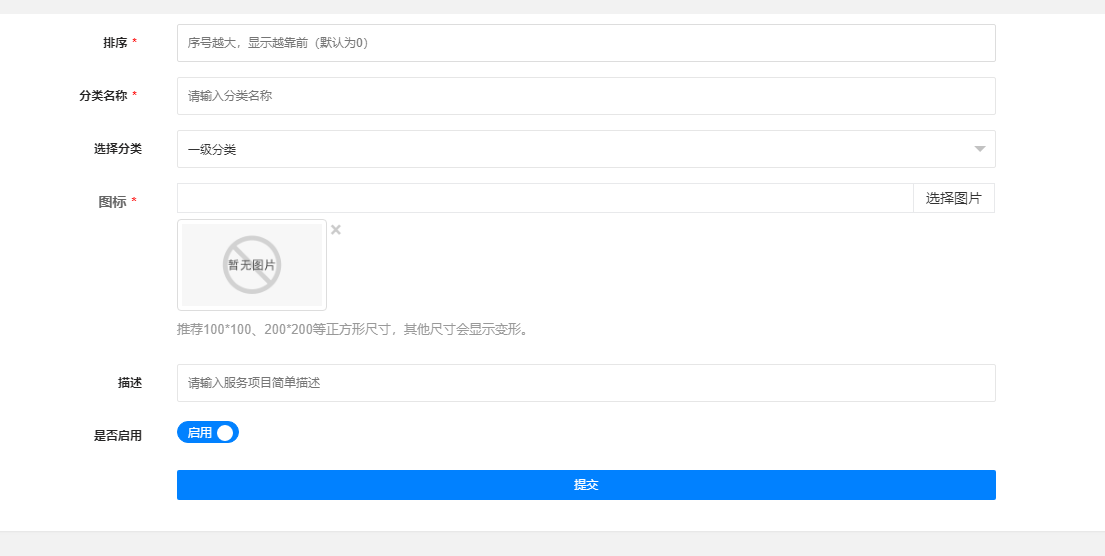The height and width of the screenshot is (556, 1105).
Task: Click the 分类名称 field label
Action: [103, 96]
